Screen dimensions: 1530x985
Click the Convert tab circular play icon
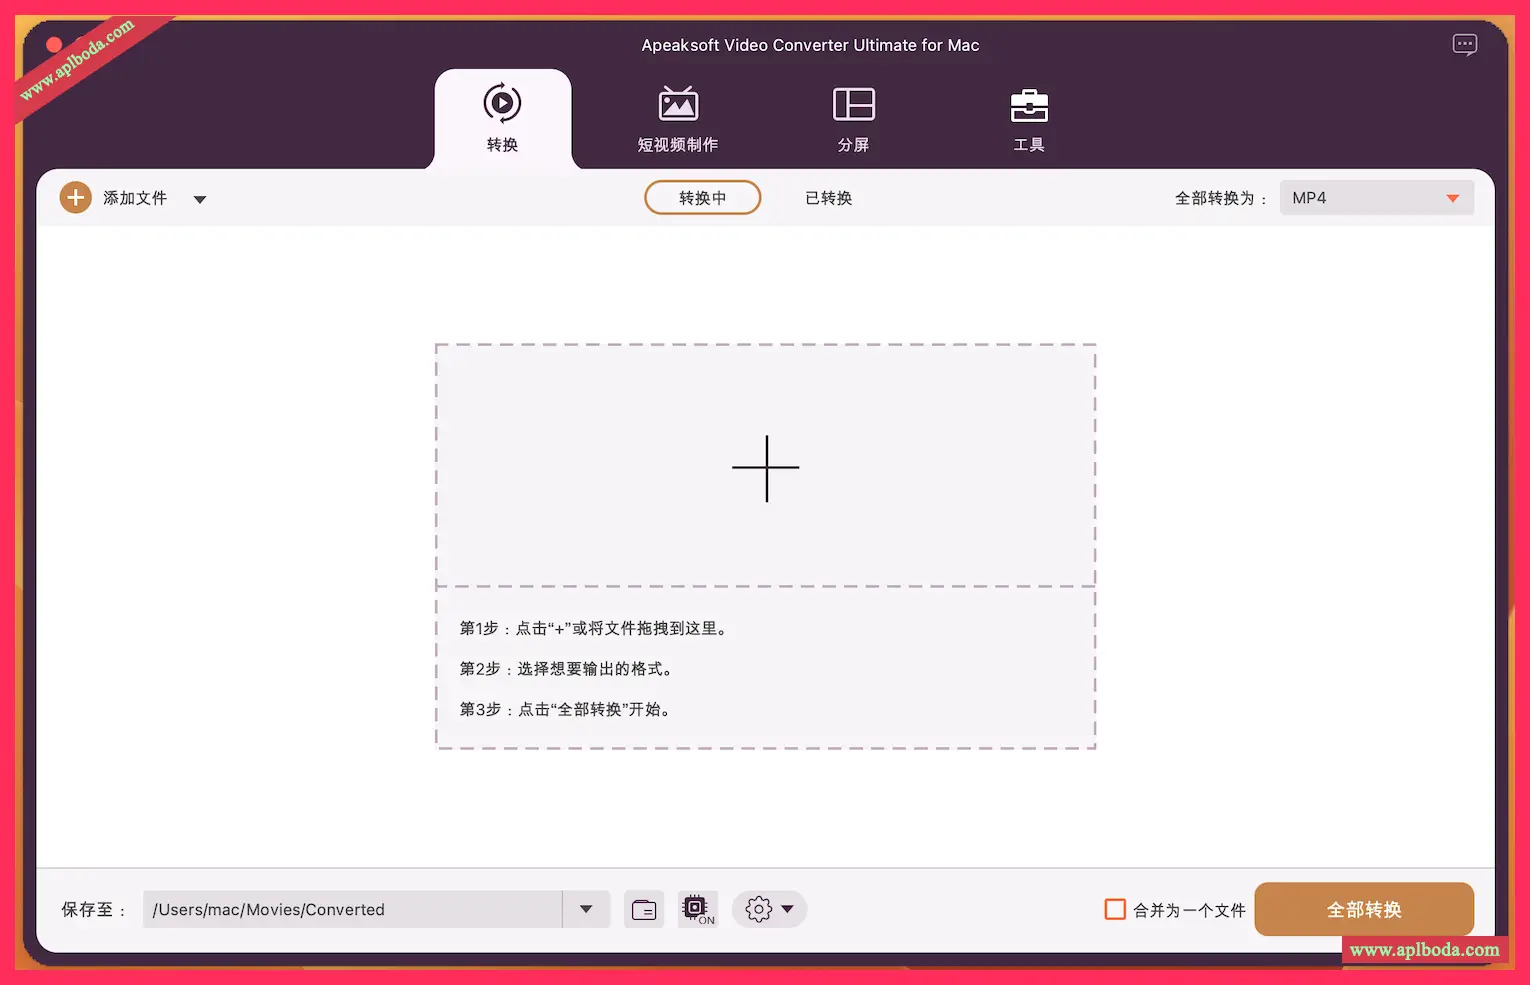502,104
